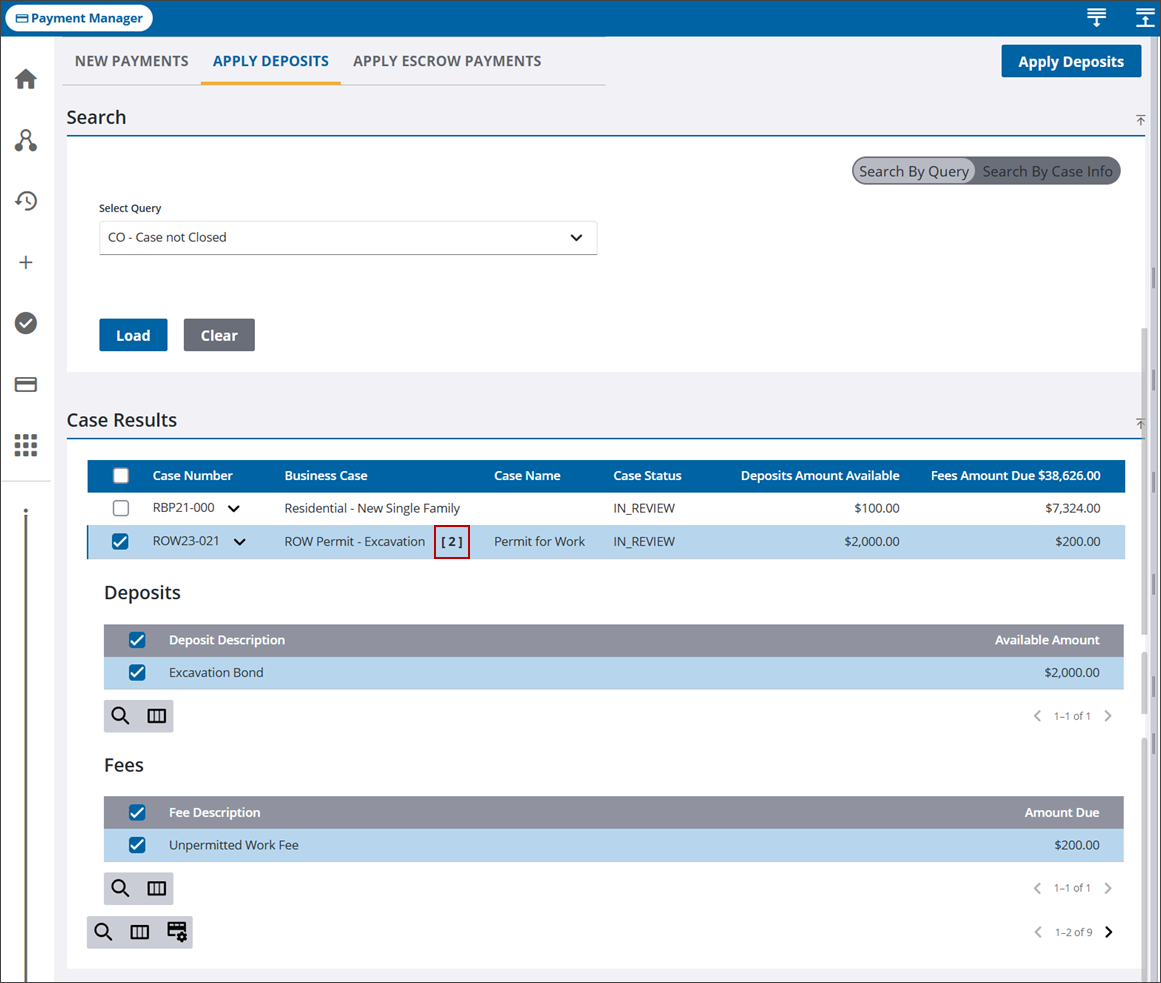1161x983 pixels.
Task: Expand the RBP21-000 case row chevron
Action: [234, 509]
